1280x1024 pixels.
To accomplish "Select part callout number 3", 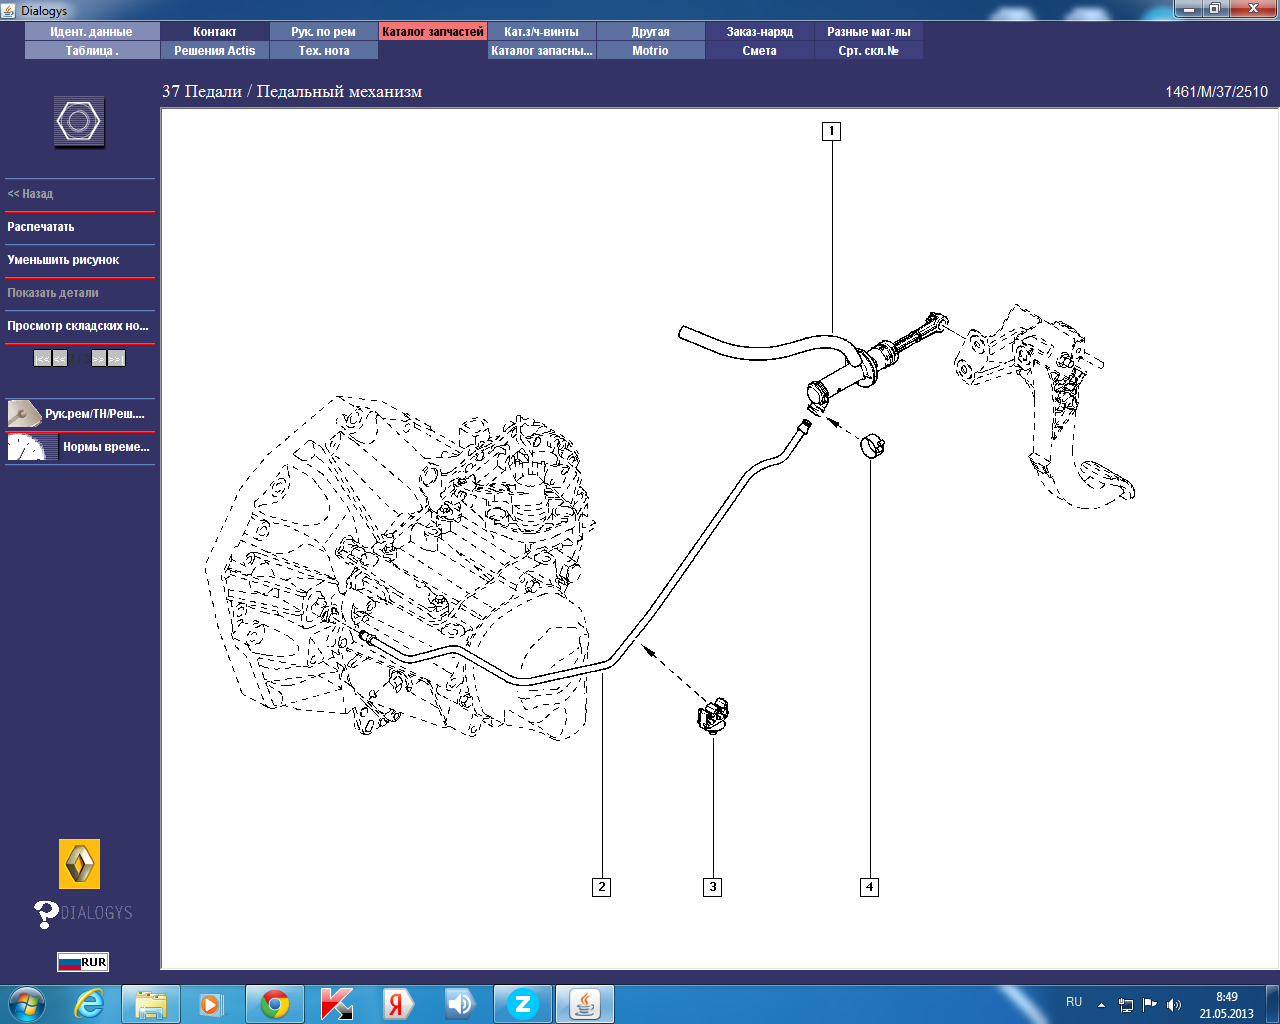I will [x=712, y=887].
